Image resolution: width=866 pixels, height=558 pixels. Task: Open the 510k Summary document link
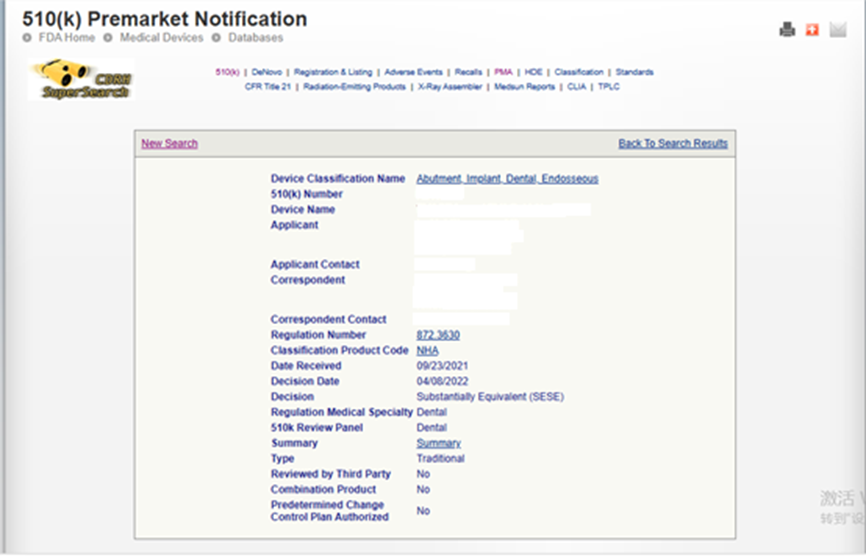point(438,443)
